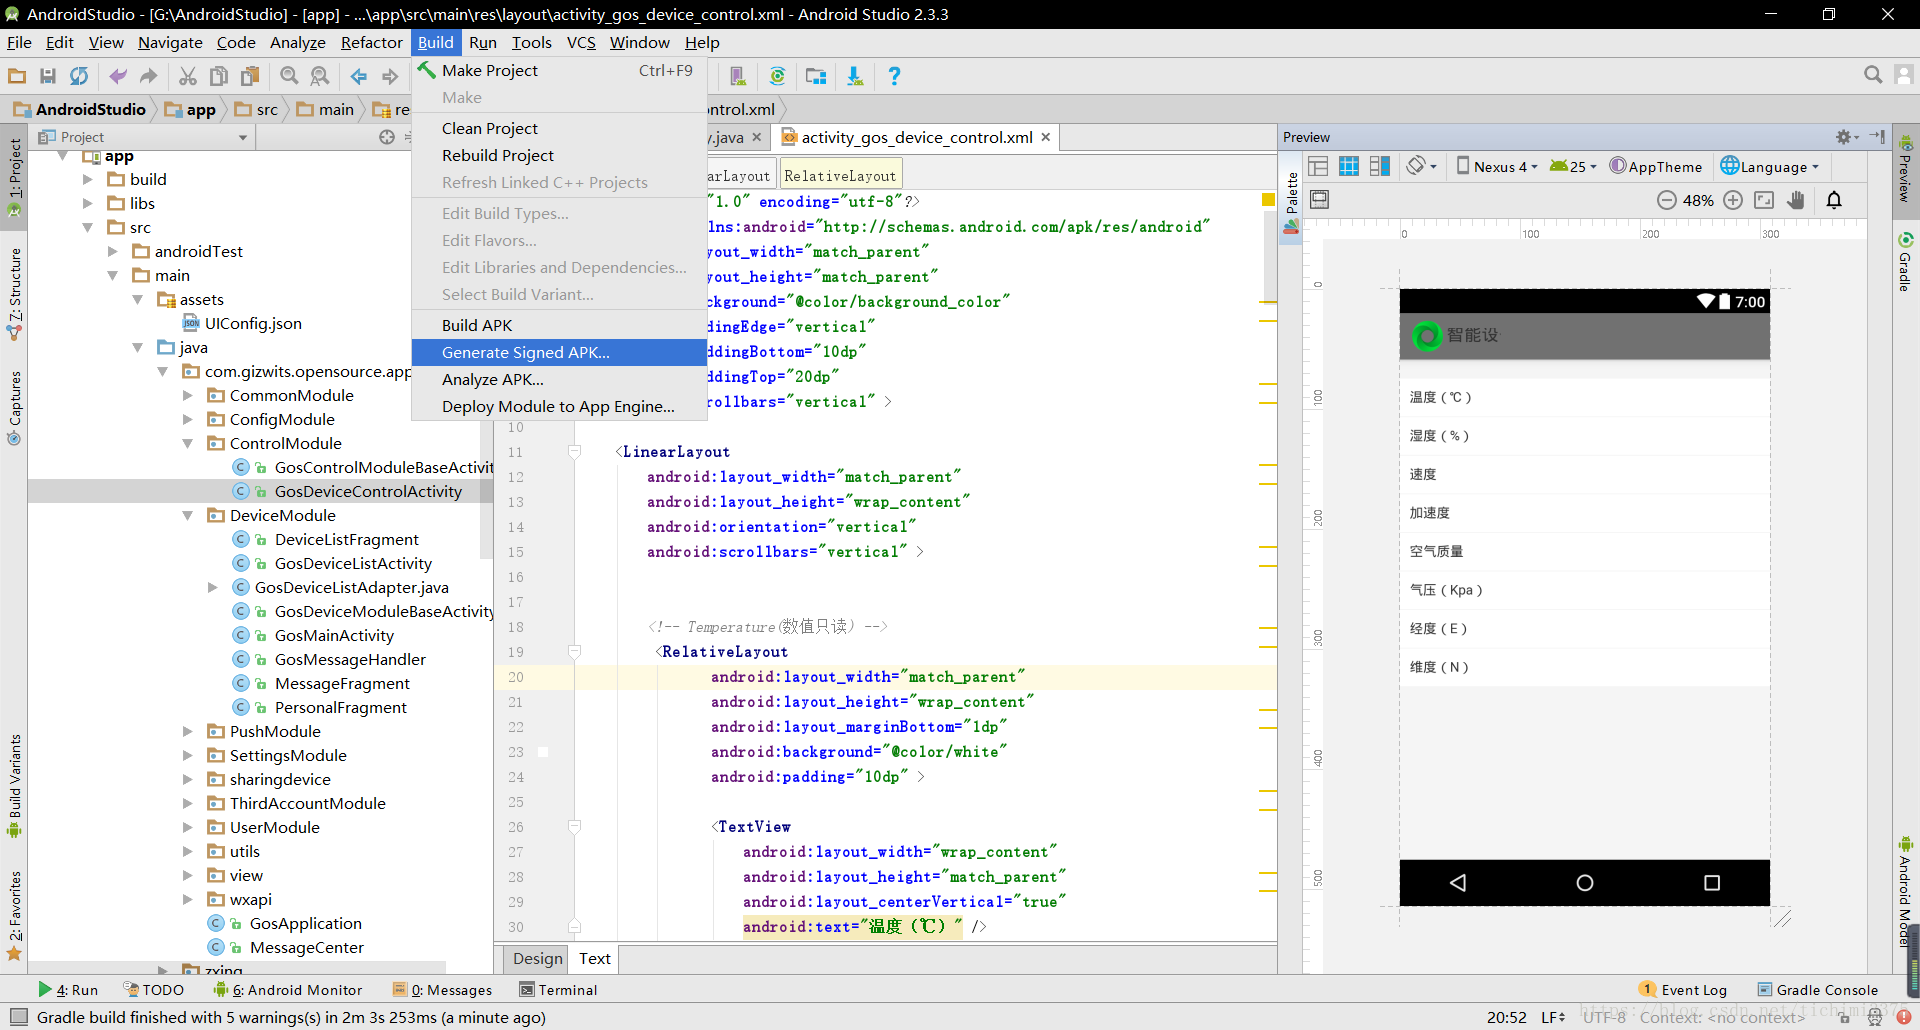This screenshot has width=1920, height=1030.
Task: Choose Clean Project from Build menu
Action: 559,128
